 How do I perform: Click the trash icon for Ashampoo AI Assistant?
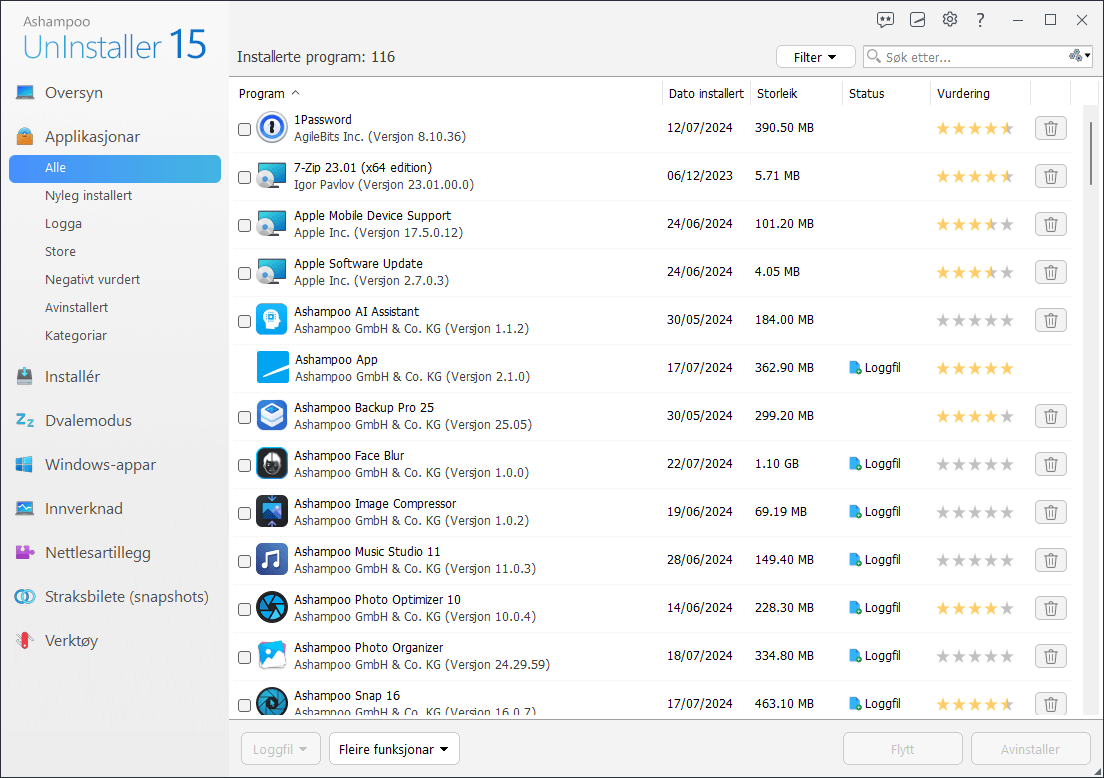click(1050, 320)
